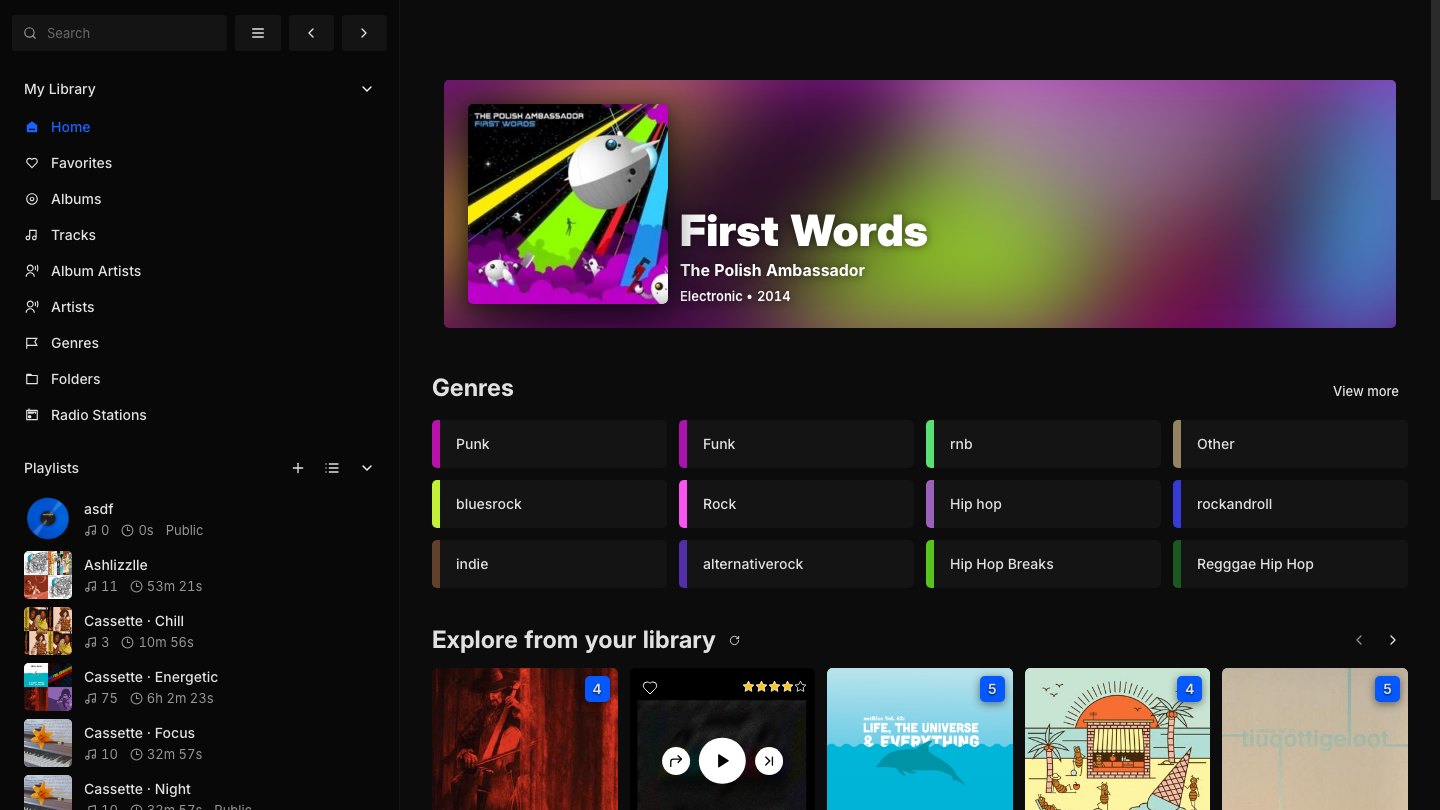Screen dimensions: 1440x810
Task: Select the Other genre
Action: pyautogui.click(x=1290, y=444)
